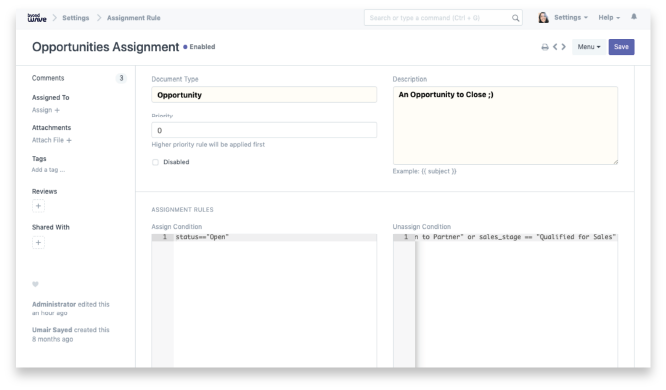Navigate to Assignment Rule breadcrumb
This screenshot has height=390, width=666.
point(134,18)
